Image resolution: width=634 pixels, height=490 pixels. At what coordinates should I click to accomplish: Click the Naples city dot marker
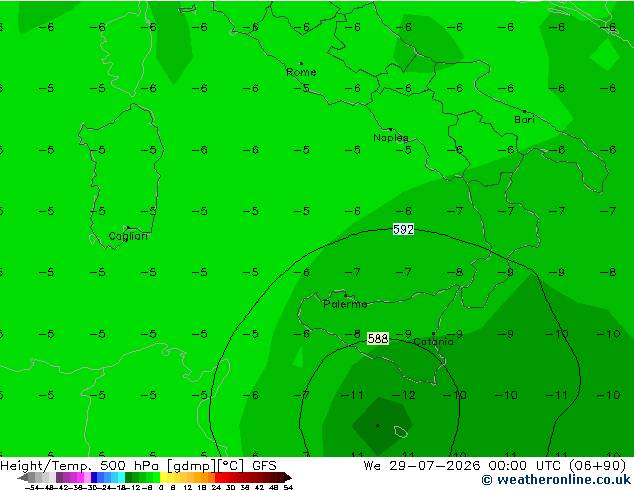coord(390,129)
